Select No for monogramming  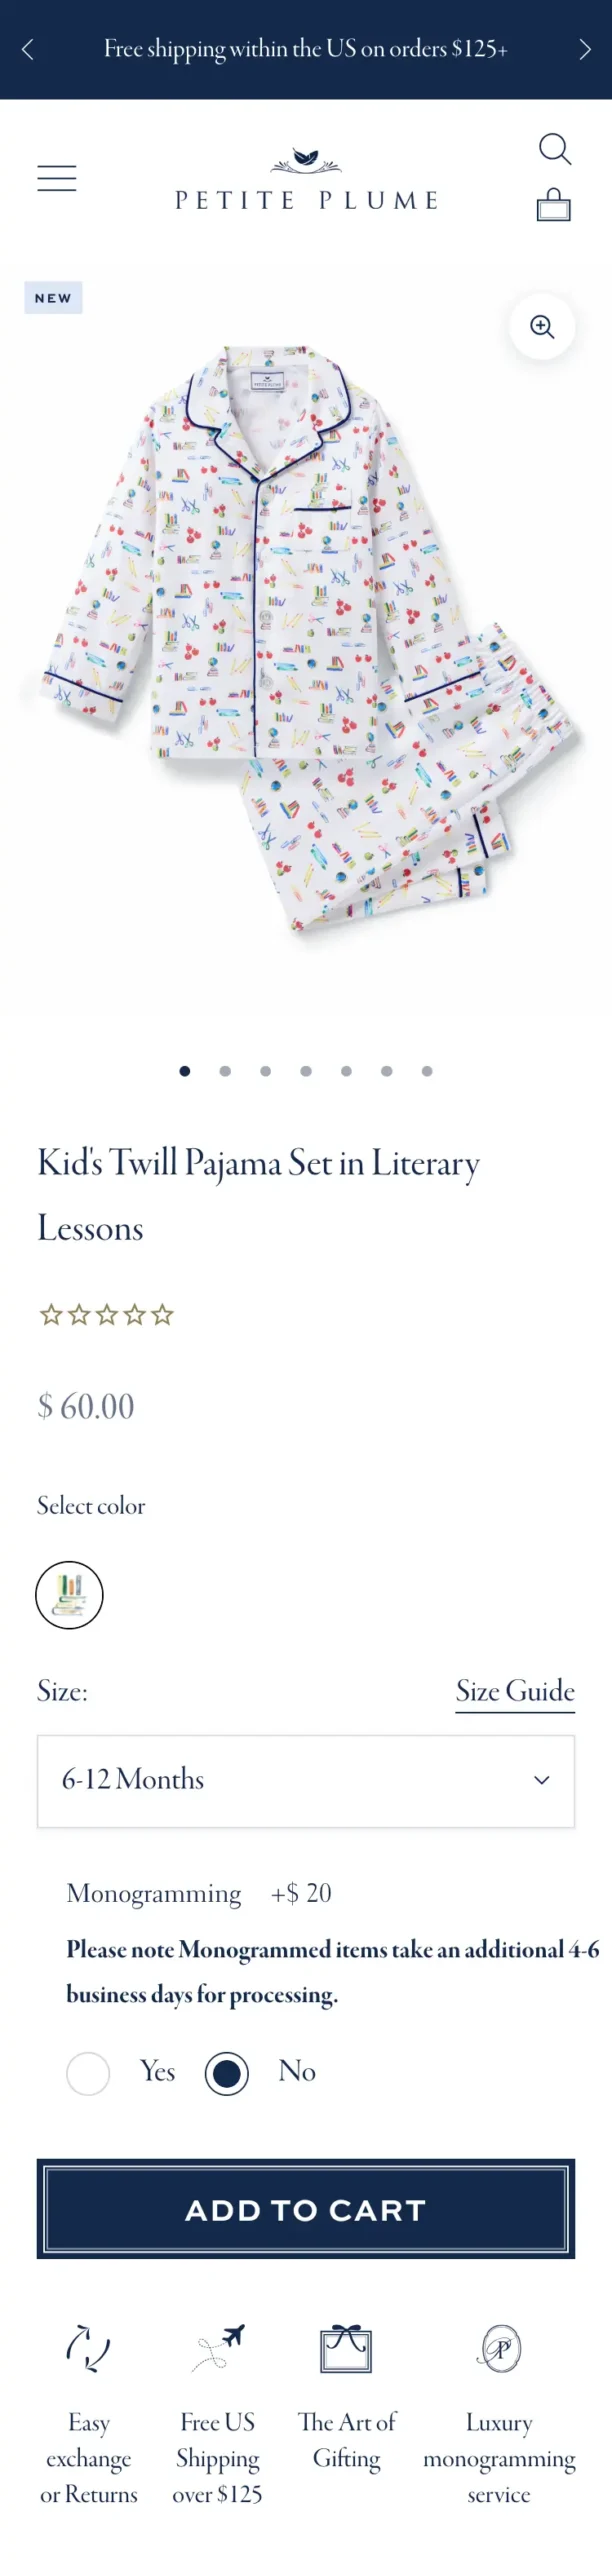tap(226, 2074)
